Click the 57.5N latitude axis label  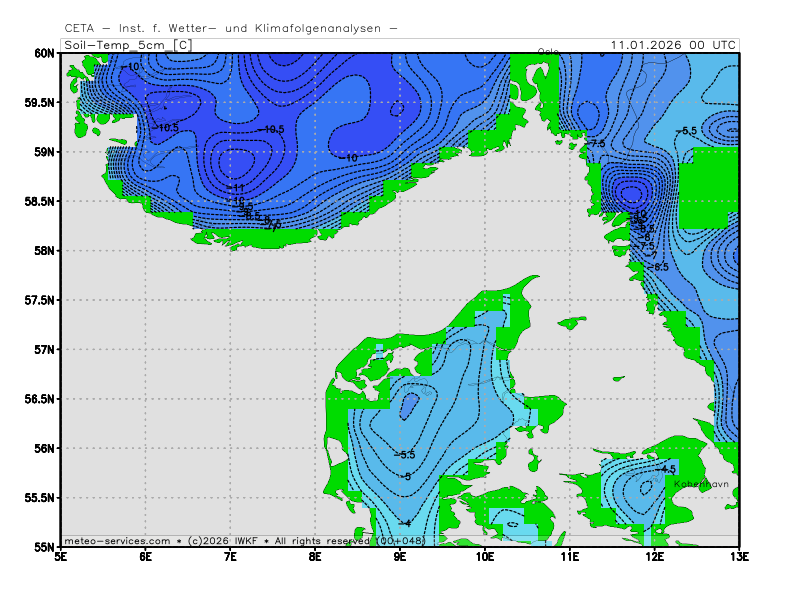click(x=37, y=300)
